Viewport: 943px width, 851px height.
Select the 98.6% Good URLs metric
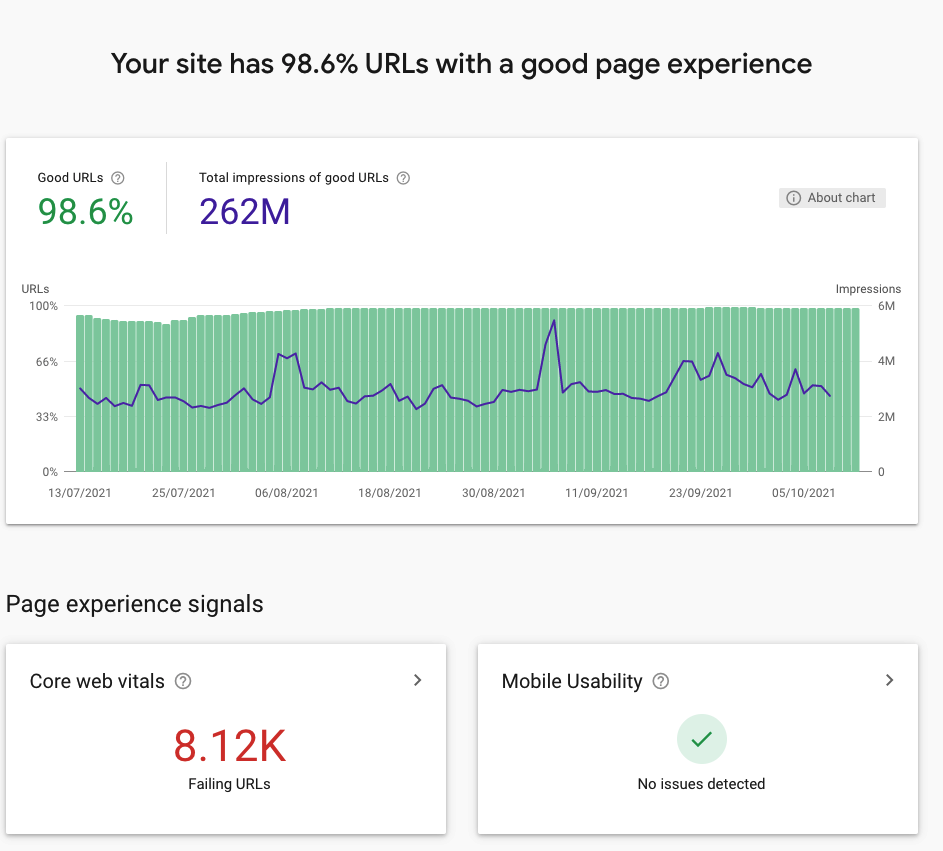point(85,212)
